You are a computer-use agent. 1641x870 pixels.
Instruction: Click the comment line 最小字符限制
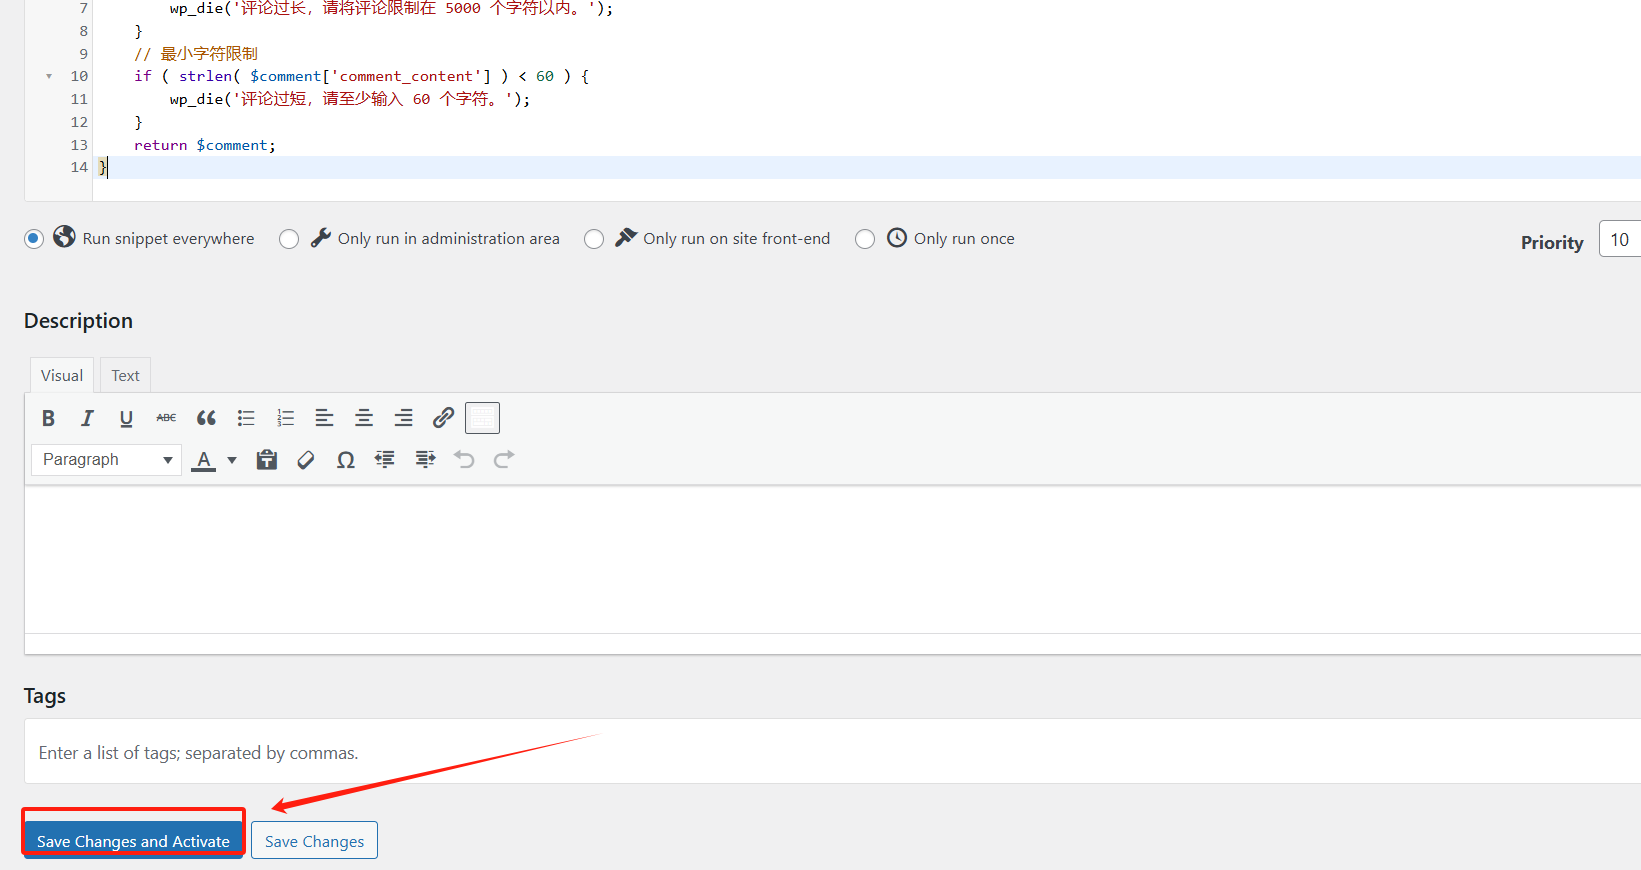point(196,54)
